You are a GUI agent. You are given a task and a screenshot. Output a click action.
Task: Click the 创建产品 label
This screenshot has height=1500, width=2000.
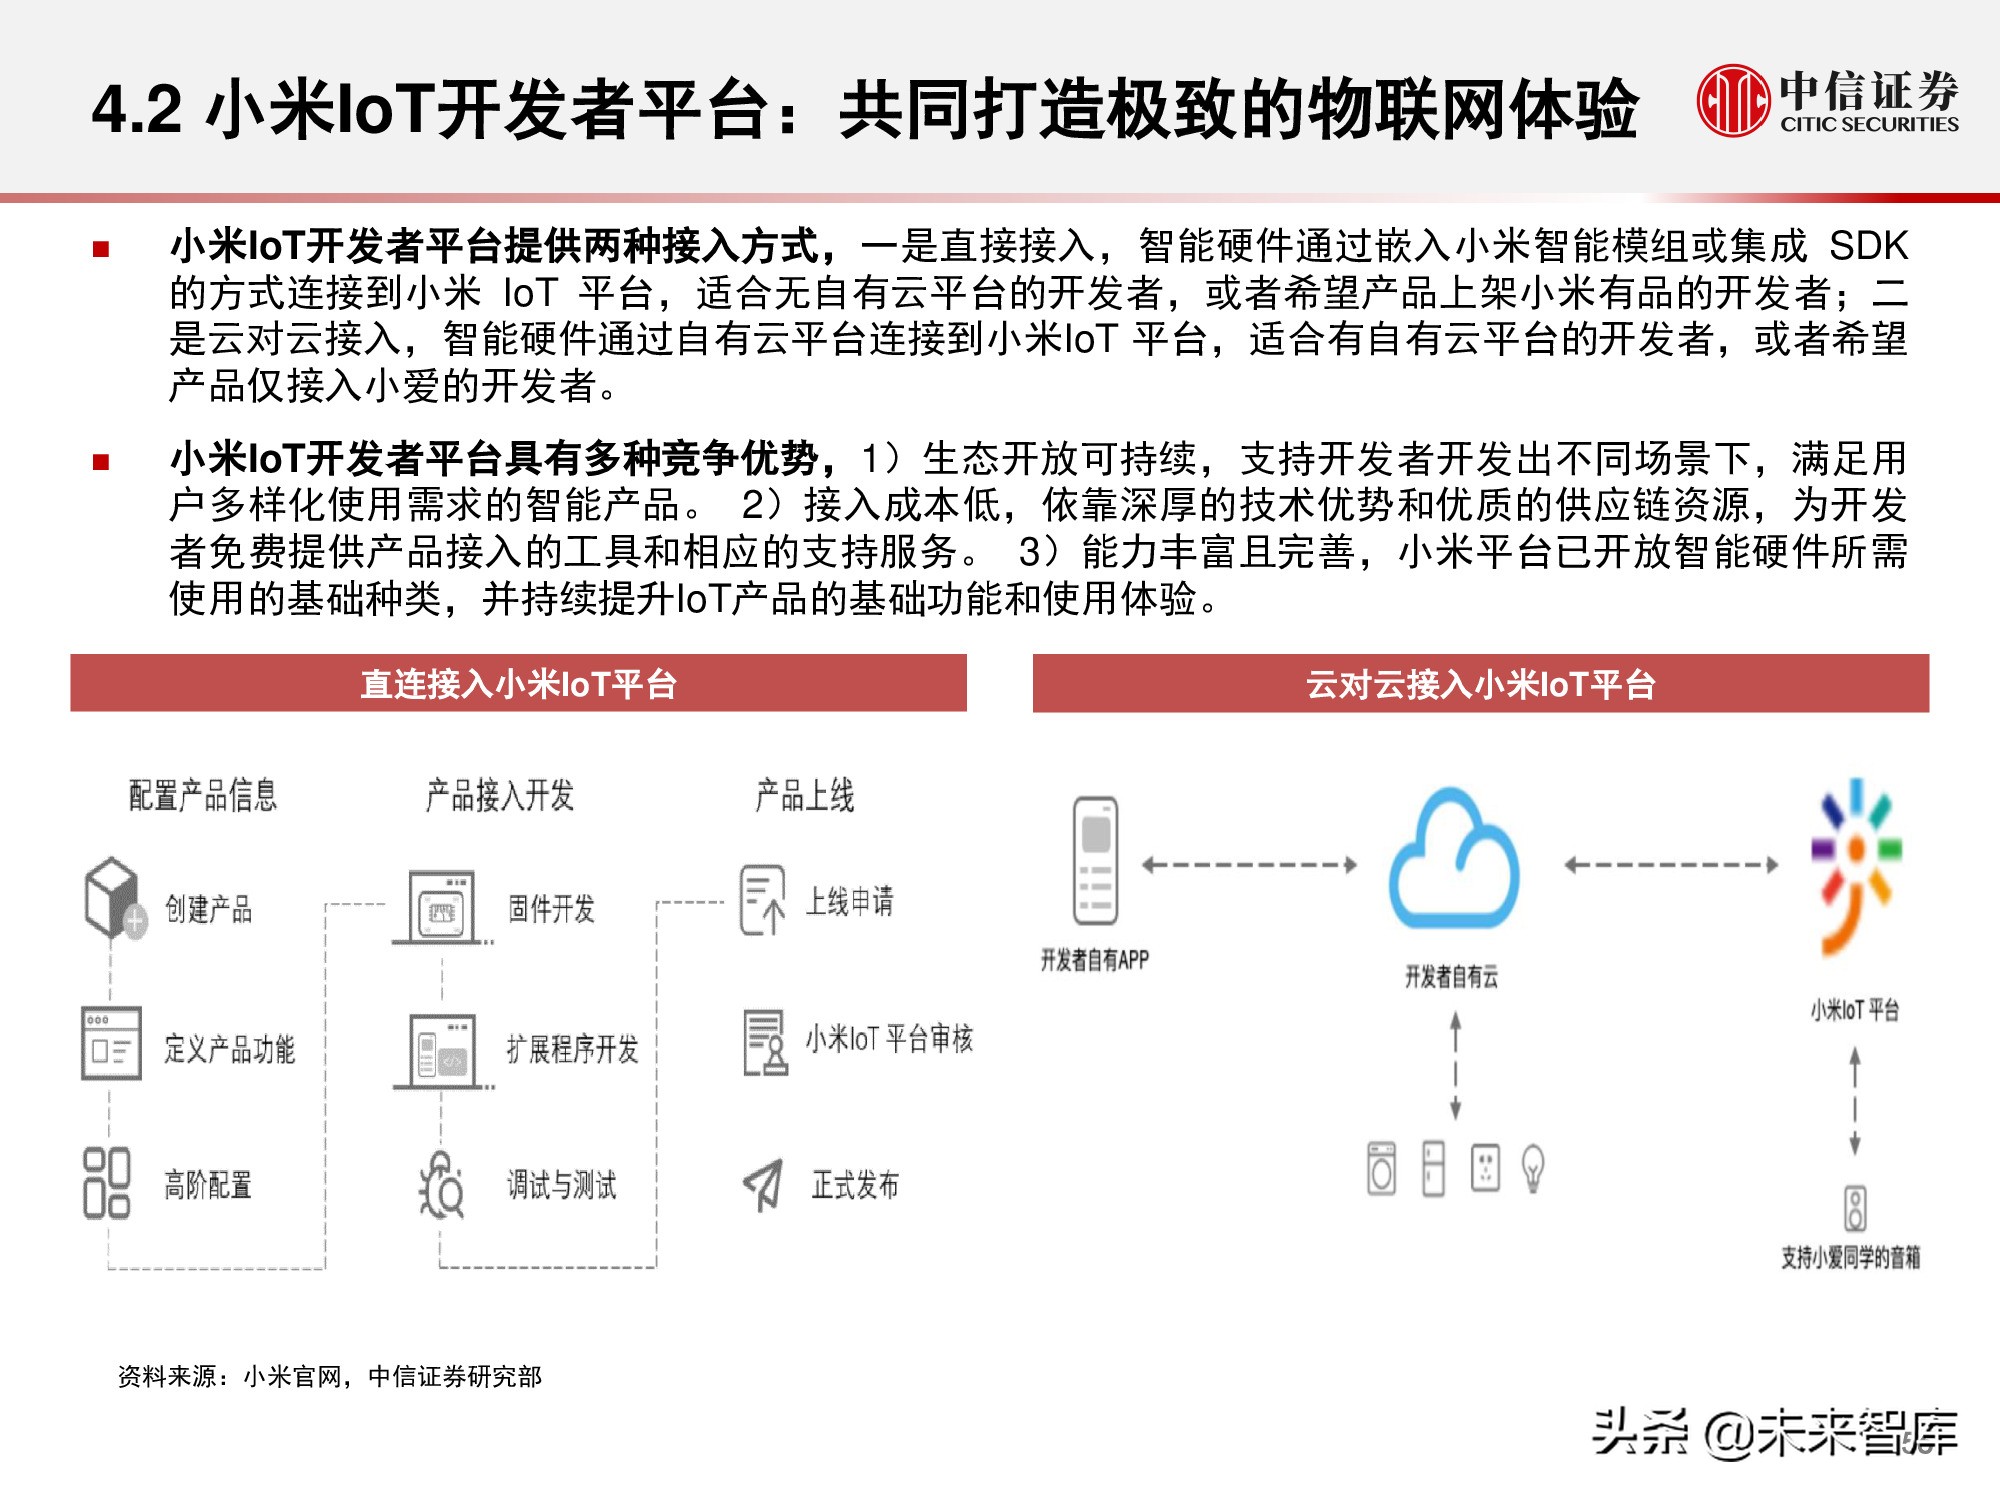(x=209, y=909)
